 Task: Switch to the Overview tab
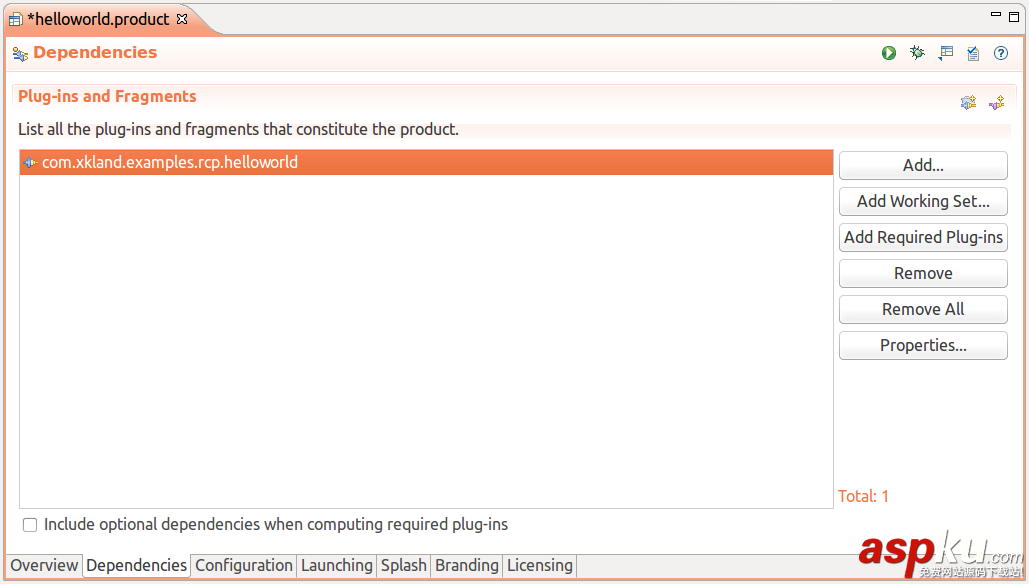point(44,566)
